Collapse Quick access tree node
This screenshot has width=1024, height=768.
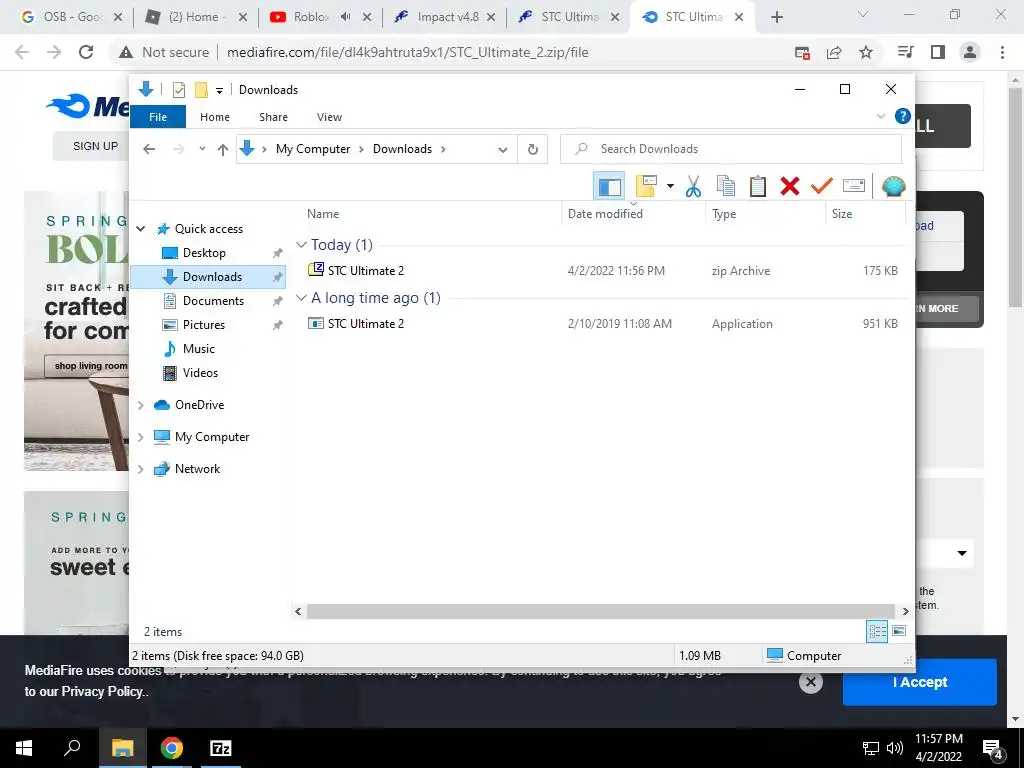click(140, 229)
